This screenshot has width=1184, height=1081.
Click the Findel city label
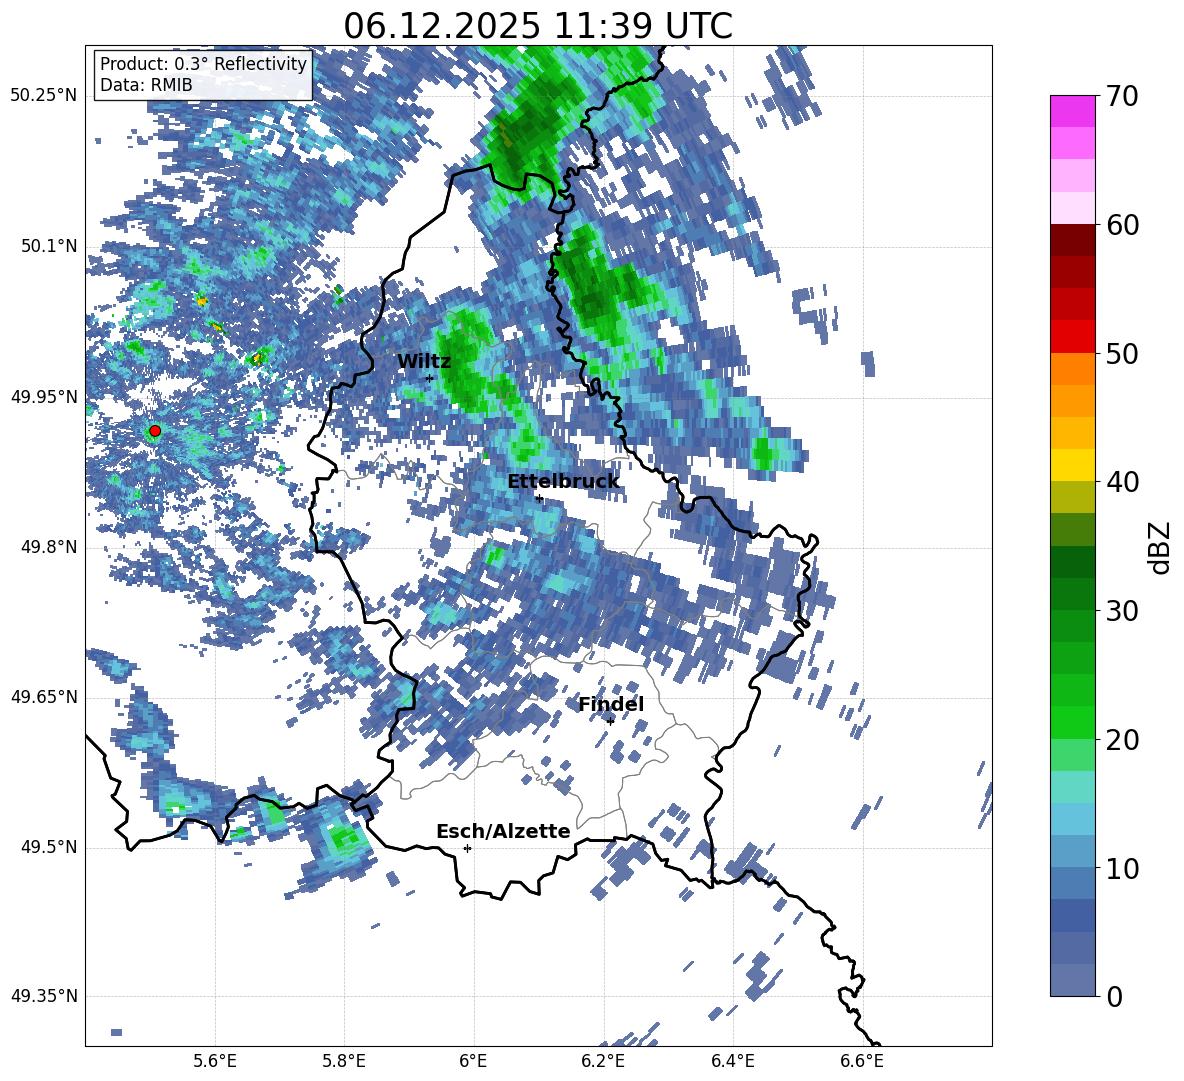coord(611,704)
